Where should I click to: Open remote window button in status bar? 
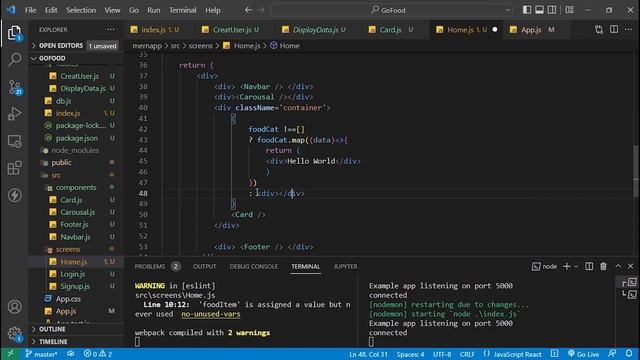pyautogui.click(x=10, y=354)
